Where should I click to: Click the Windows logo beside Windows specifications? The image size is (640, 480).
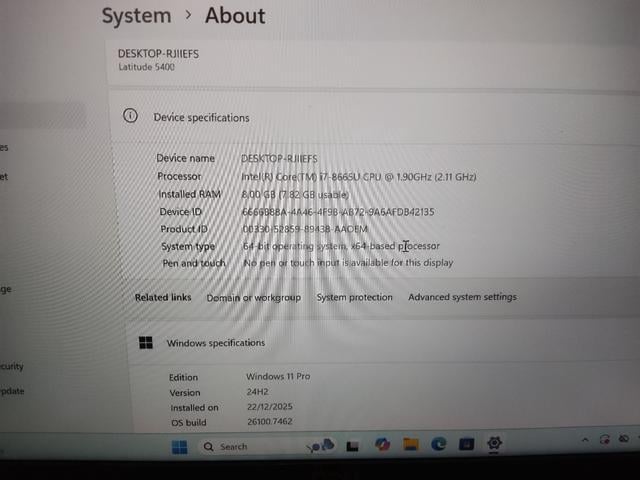146,342
